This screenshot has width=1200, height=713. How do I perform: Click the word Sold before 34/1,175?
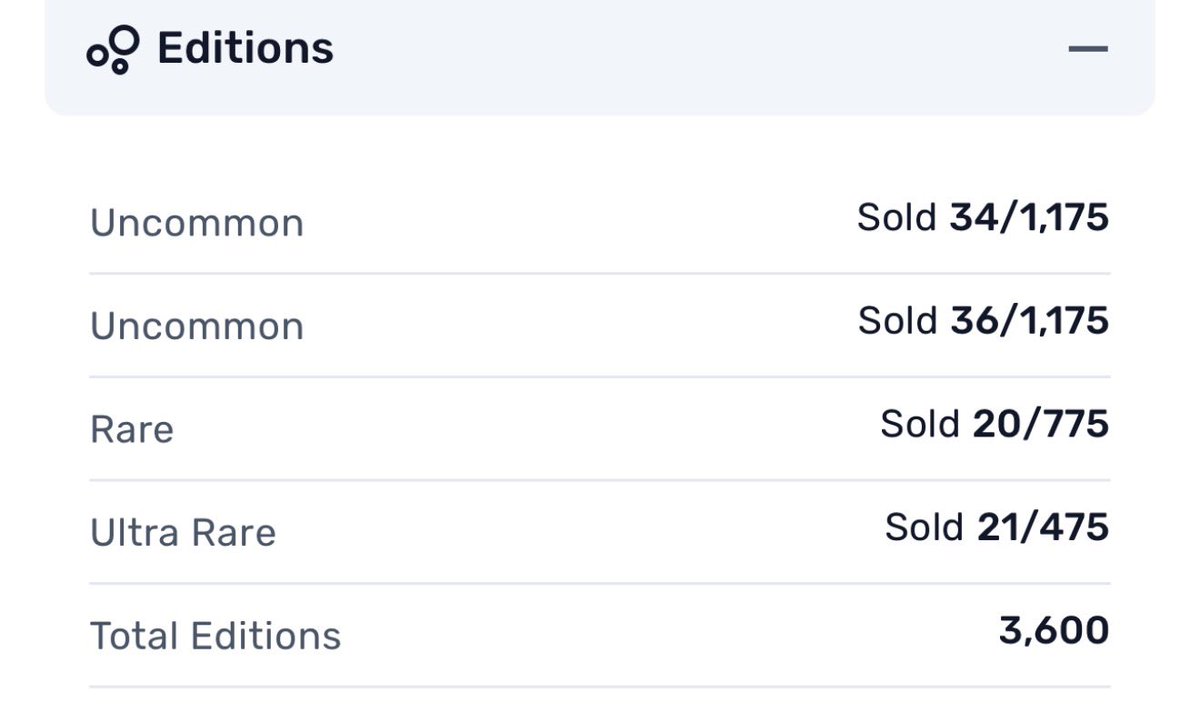897,217
